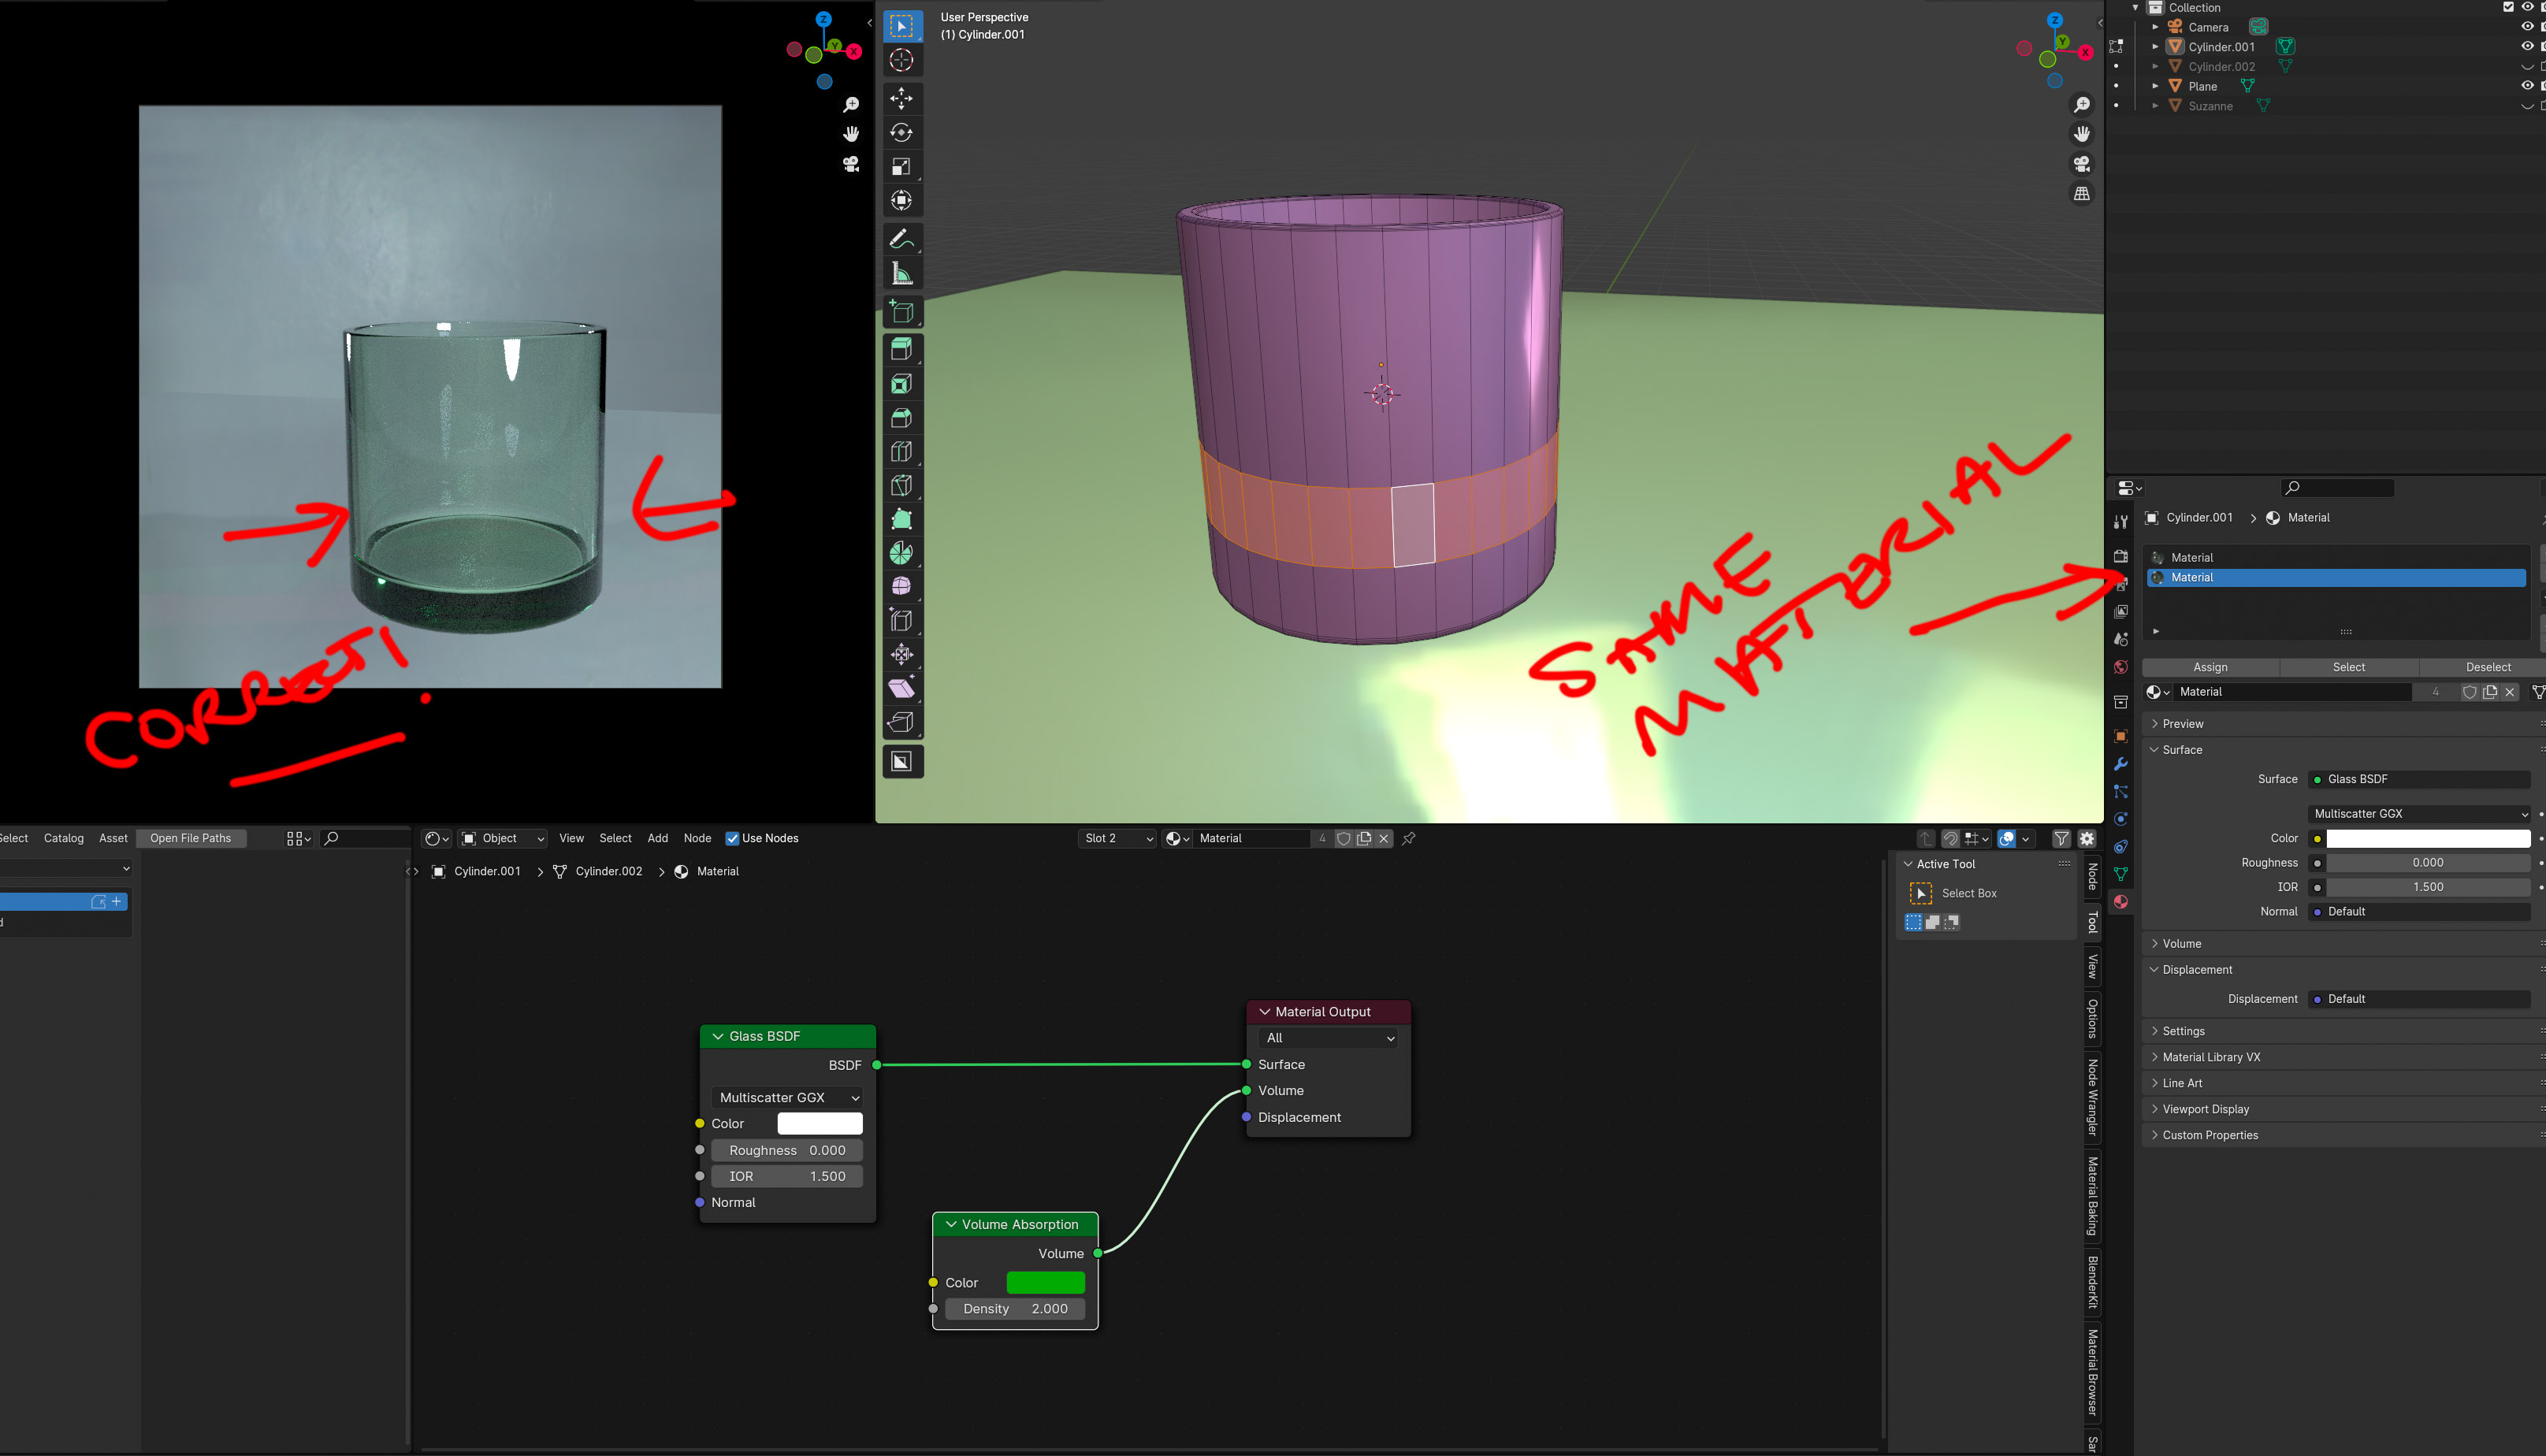
Task: Open the Multiscatter GGX distribution dropdown
Action: (2419, 813)
